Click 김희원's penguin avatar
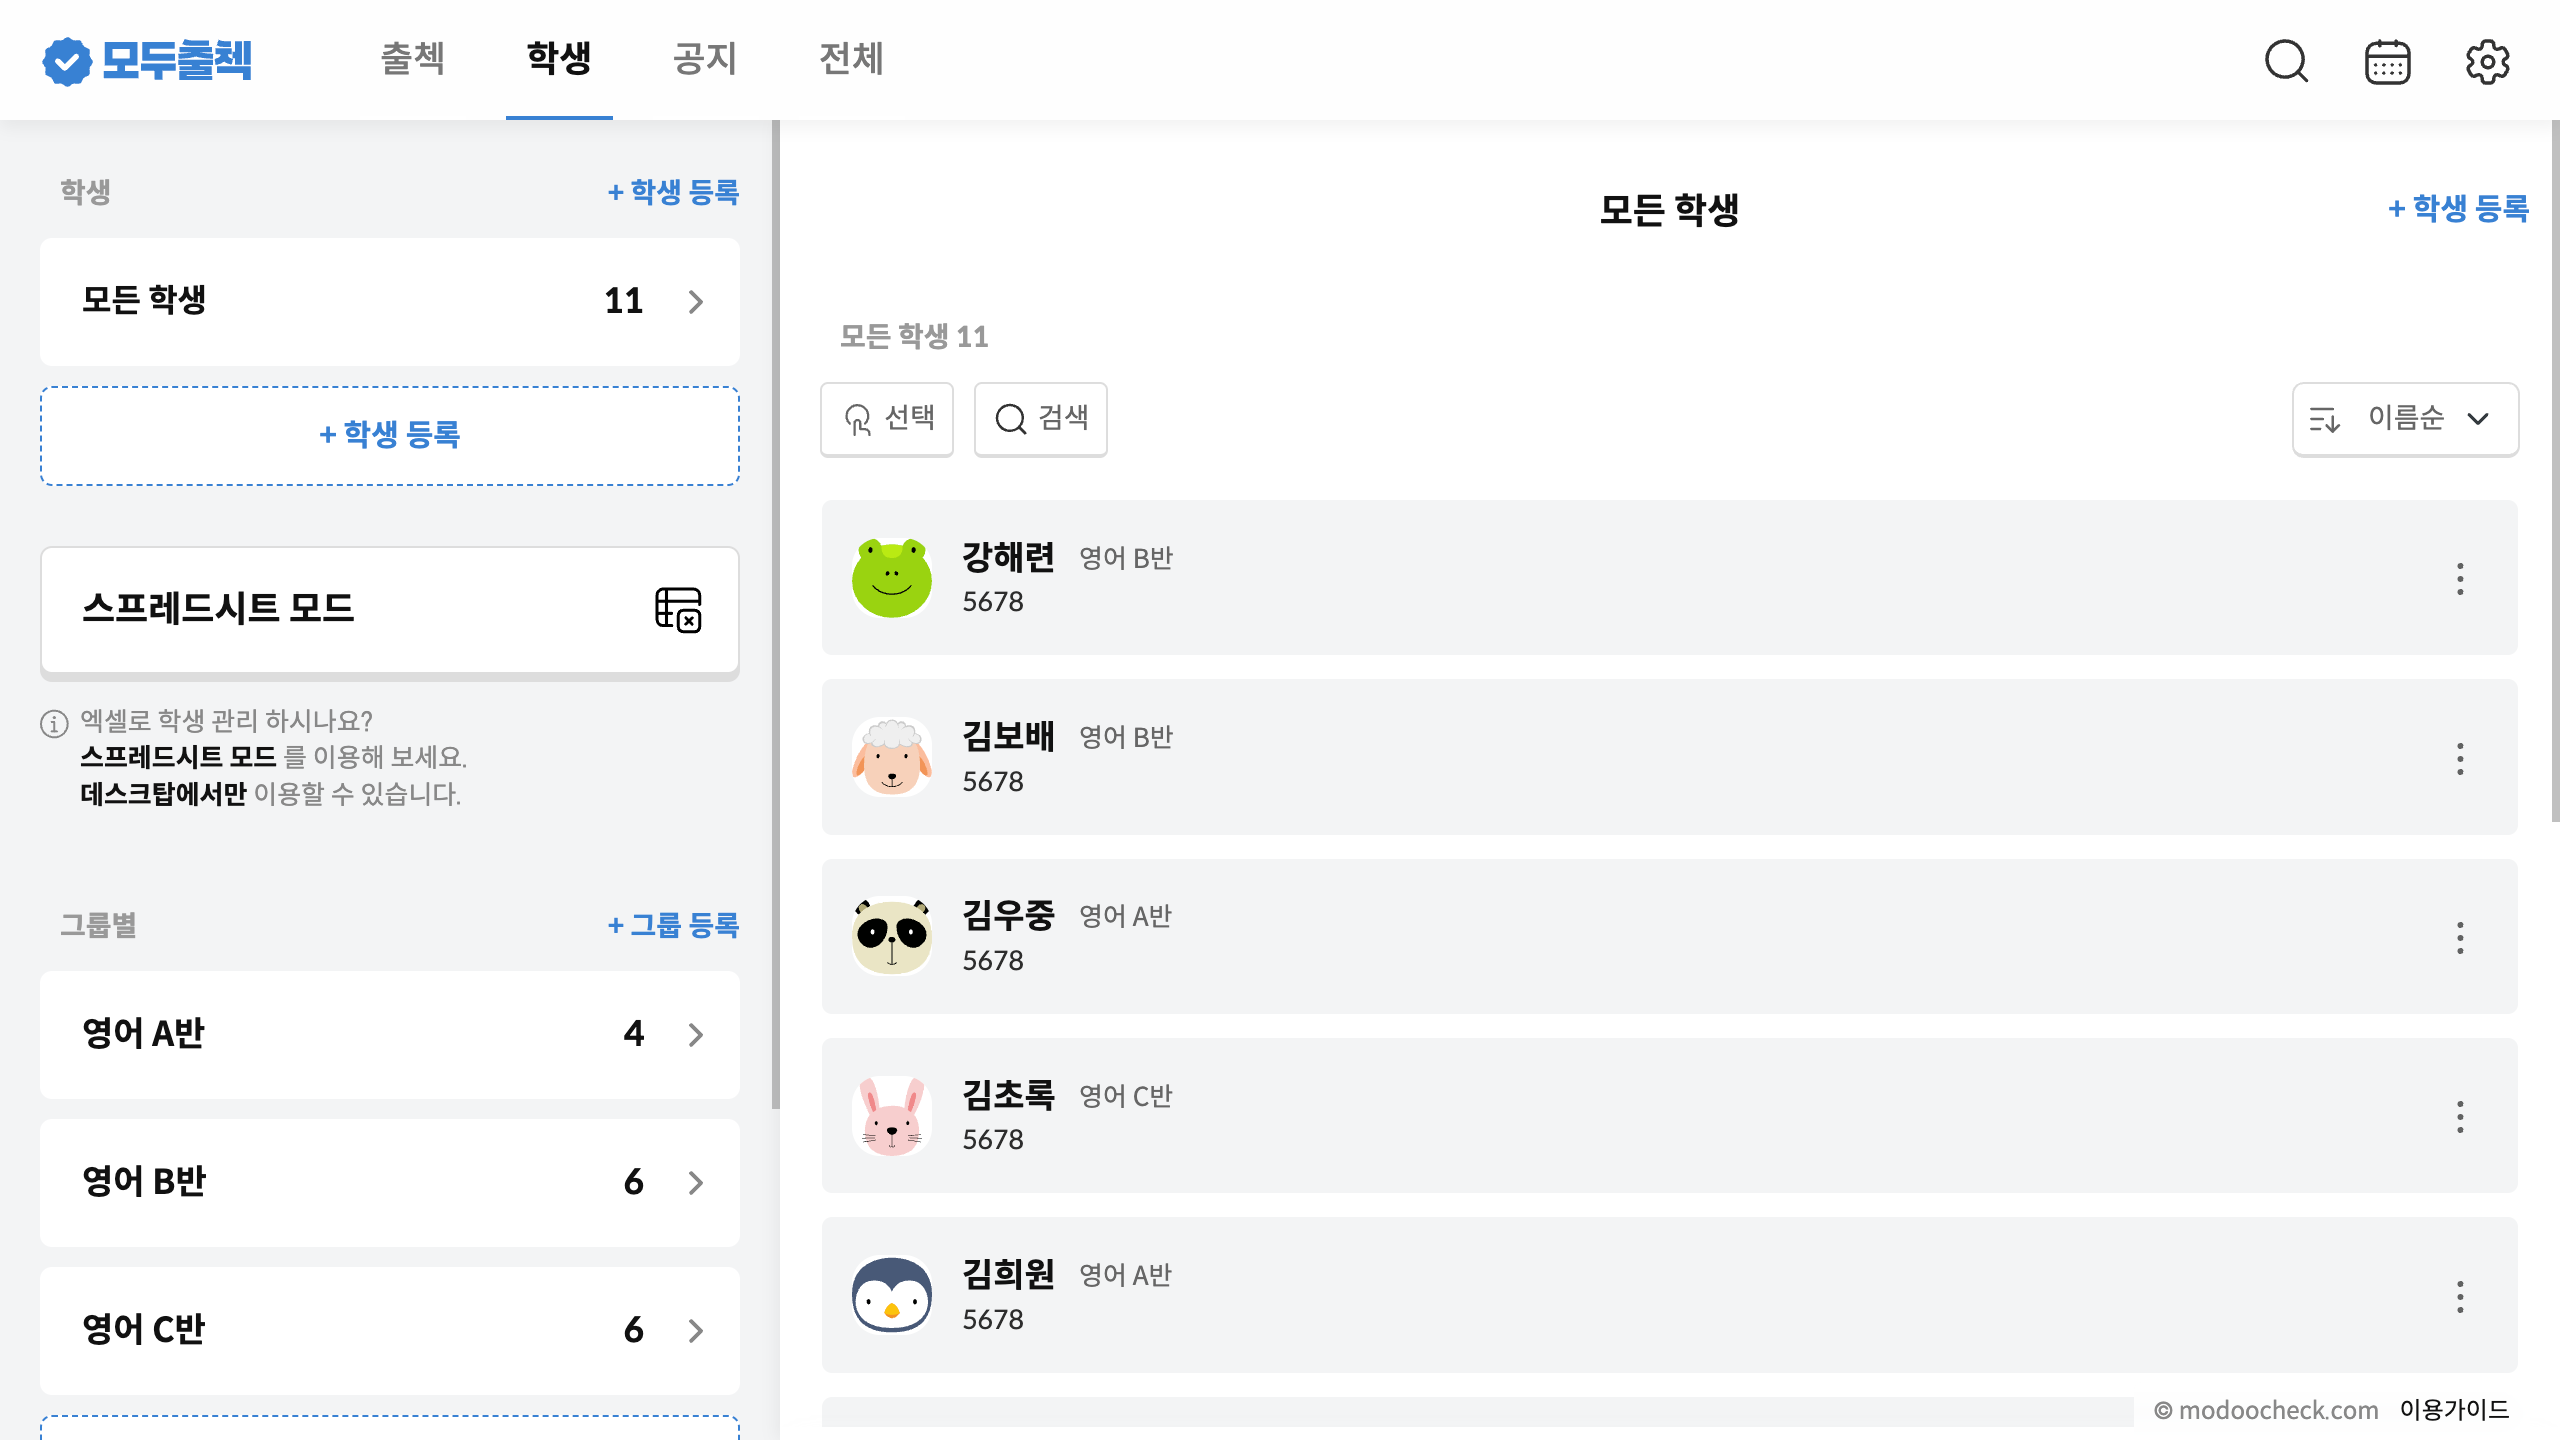The image size is (2560, 1440). click(x=891, y=1296)
